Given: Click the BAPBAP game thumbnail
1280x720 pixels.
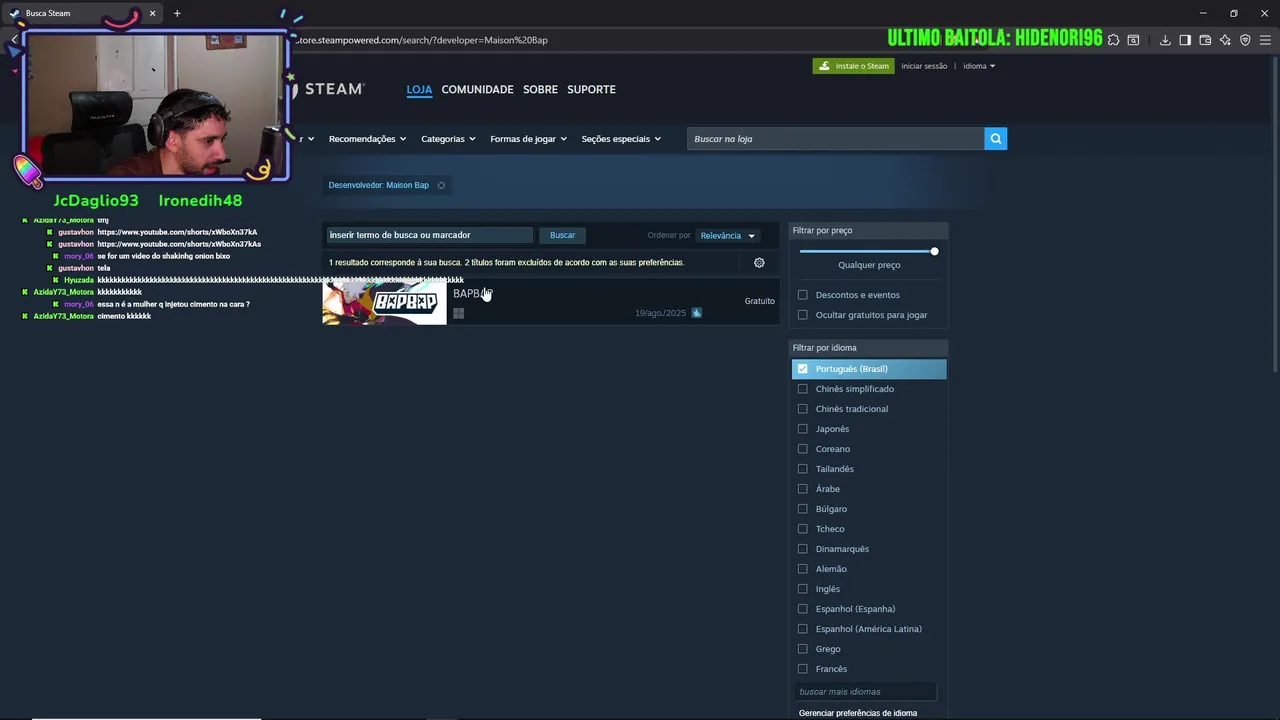Looking at the screenshot, I should click(x=385, y=302).
